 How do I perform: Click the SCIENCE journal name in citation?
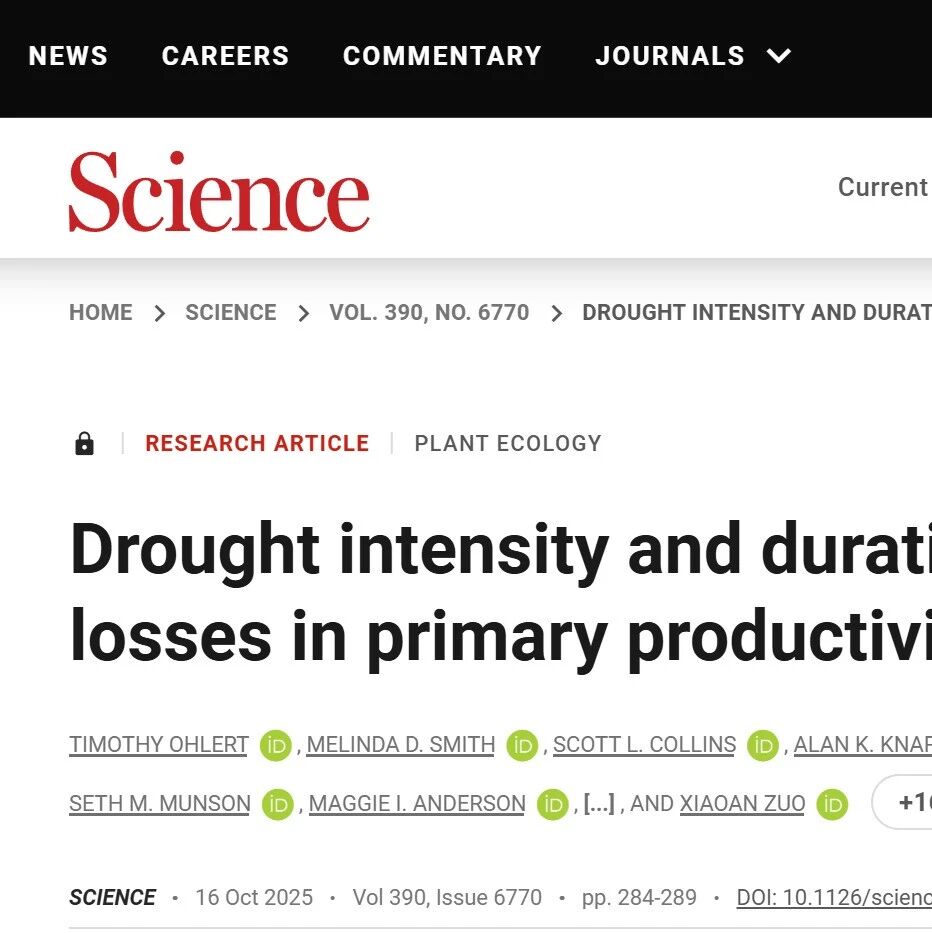click(x=112, y=897)
